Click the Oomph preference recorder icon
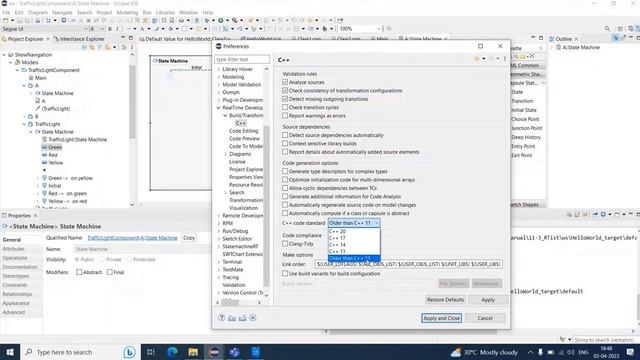This screenshot has width=640, height=360. pyautogui.click(x=253, y=318)
